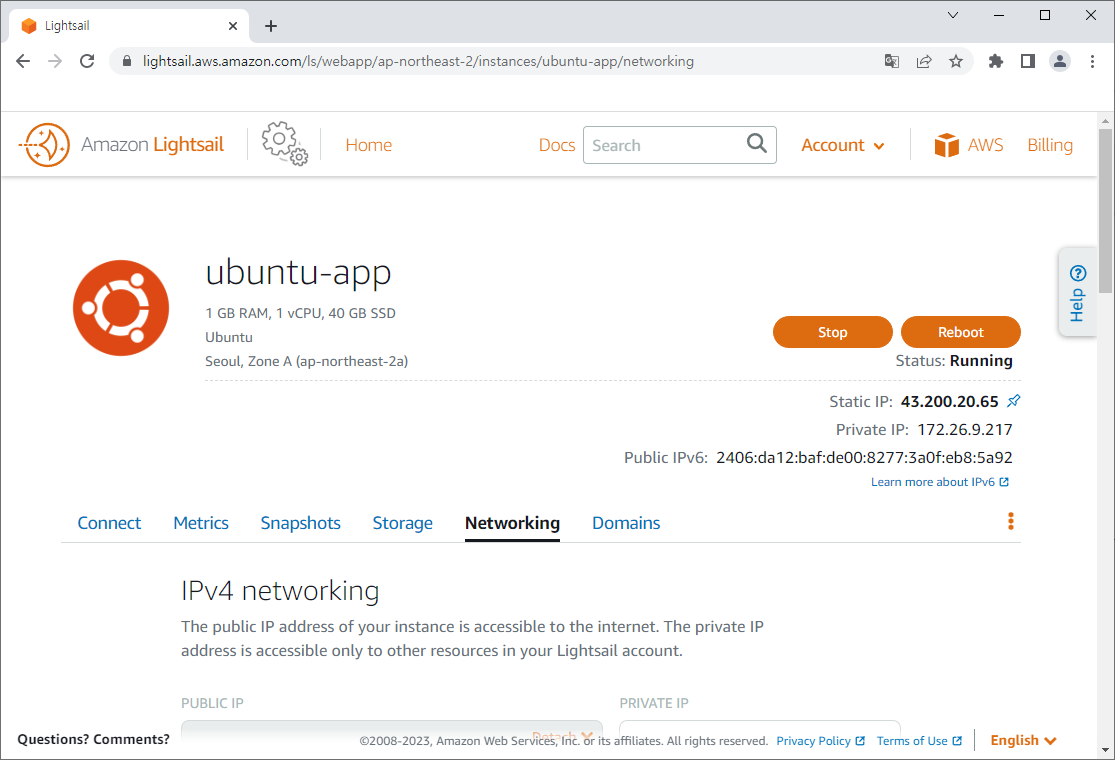The height and width of the screenshot is (760, 1115).
Task: Open the Help side panel
Action: [1077, 292]
